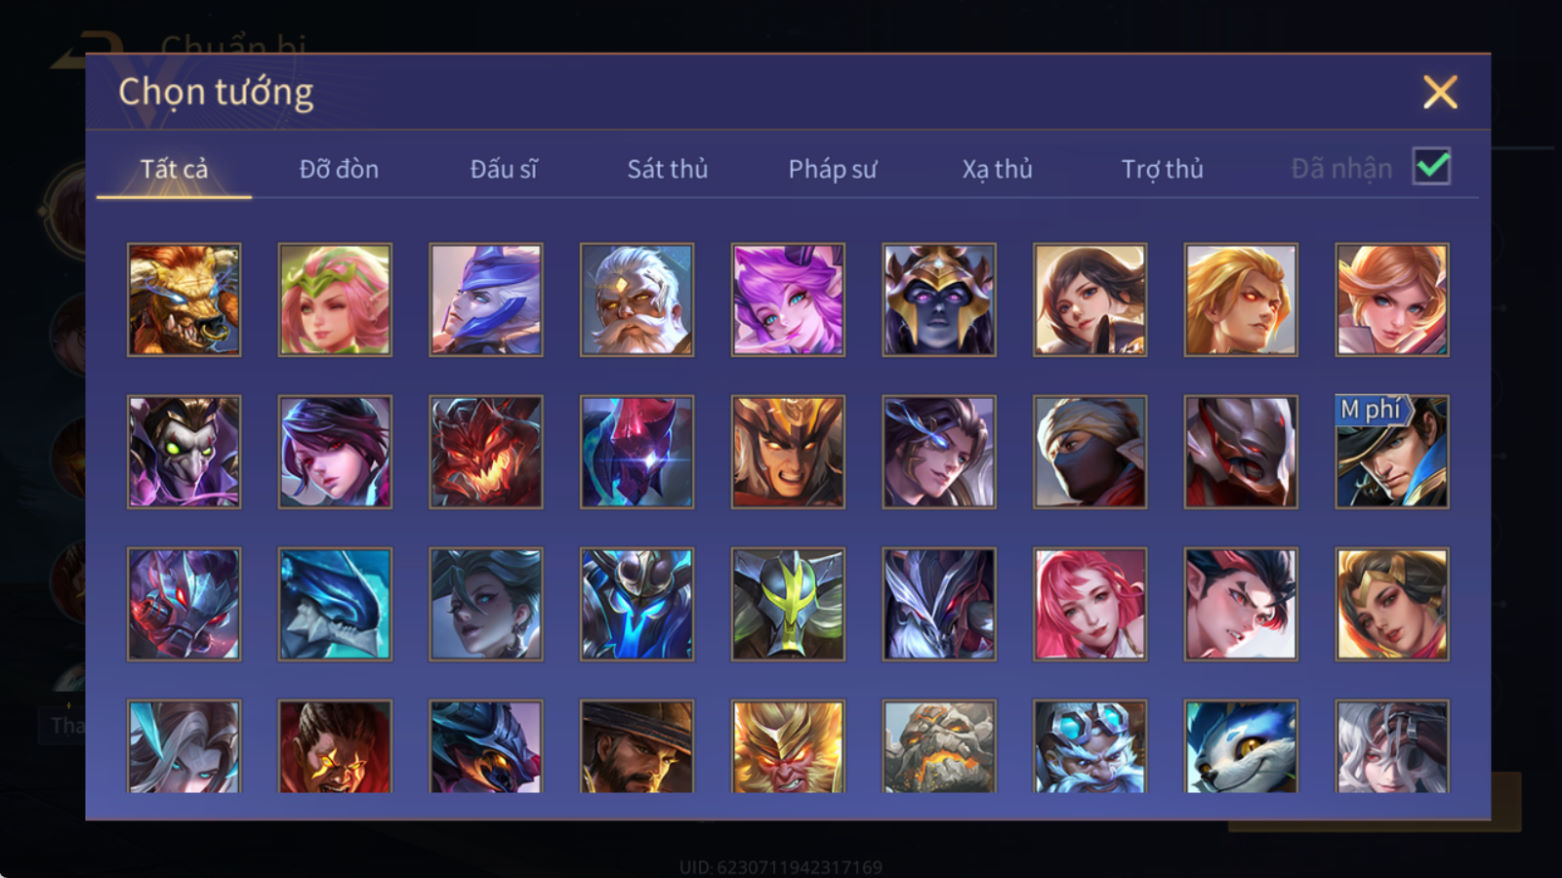Select the golden bull hero portrait
Screen dimensions: 1562x878
click(x=184, y=300)
